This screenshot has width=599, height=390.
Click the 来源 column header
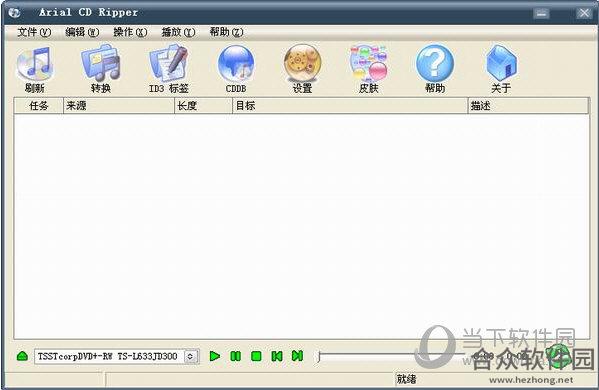coord(118,106)
